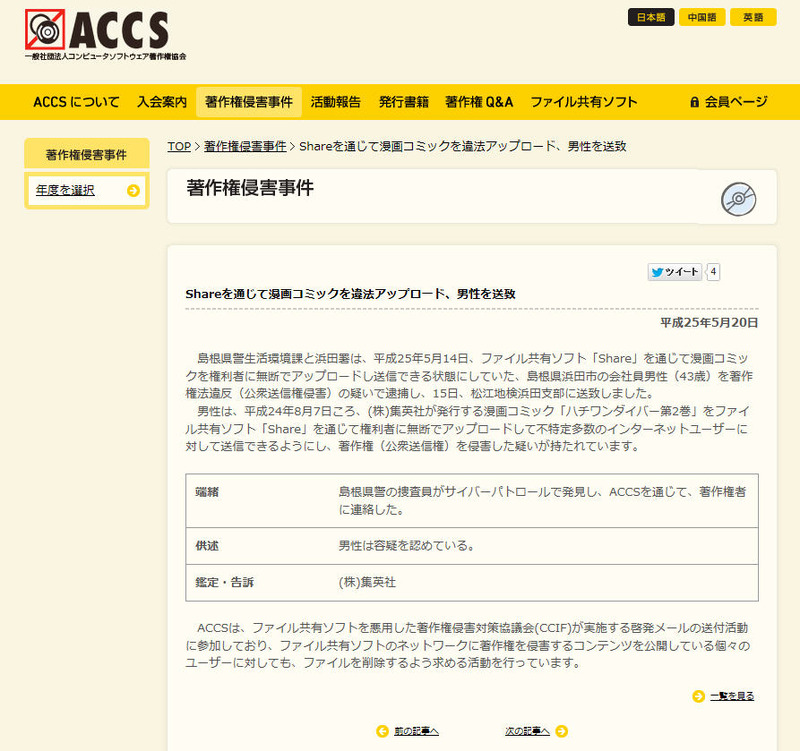Open the 入会案内 menu item
Image resolution: width=800 pixels, height=751 pixels.
pyautogui.click(x=162, y=102)
